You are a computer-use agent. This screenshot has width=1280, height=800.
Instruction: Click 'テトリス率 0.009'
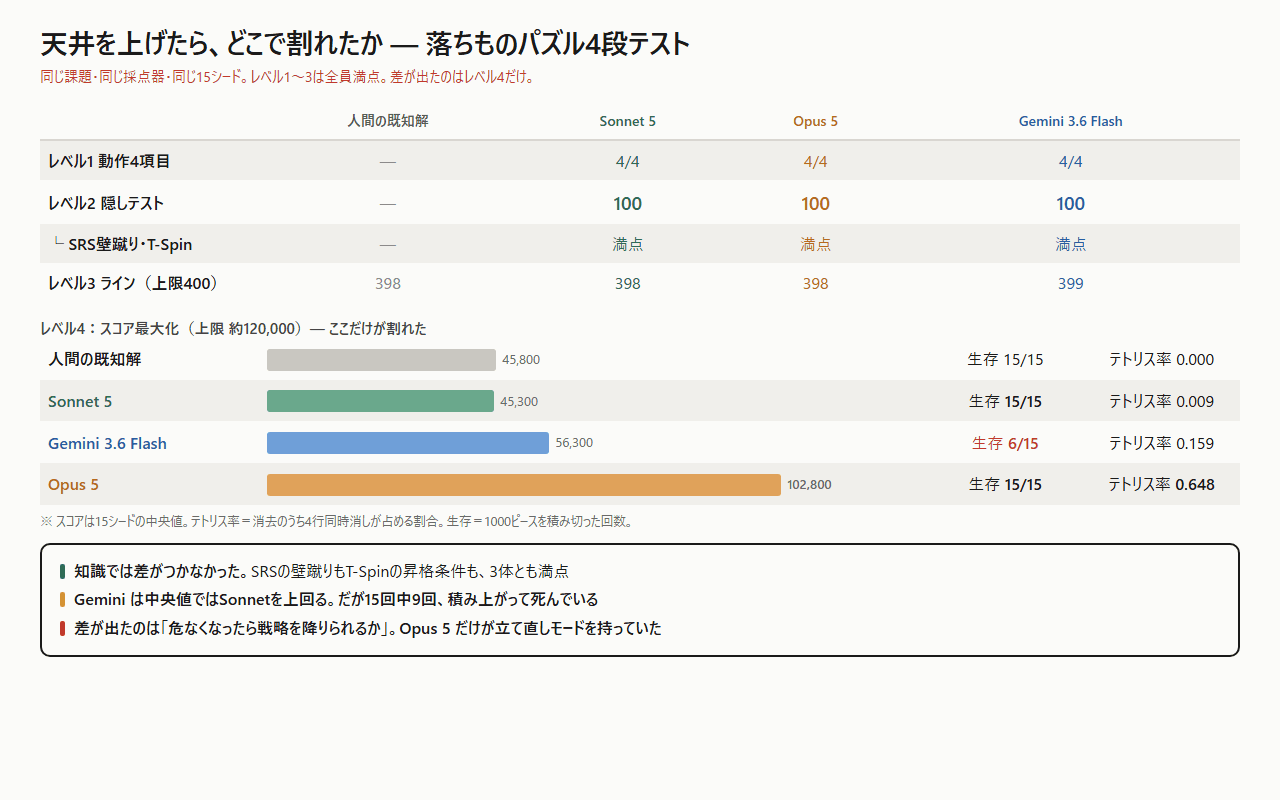1161,402
